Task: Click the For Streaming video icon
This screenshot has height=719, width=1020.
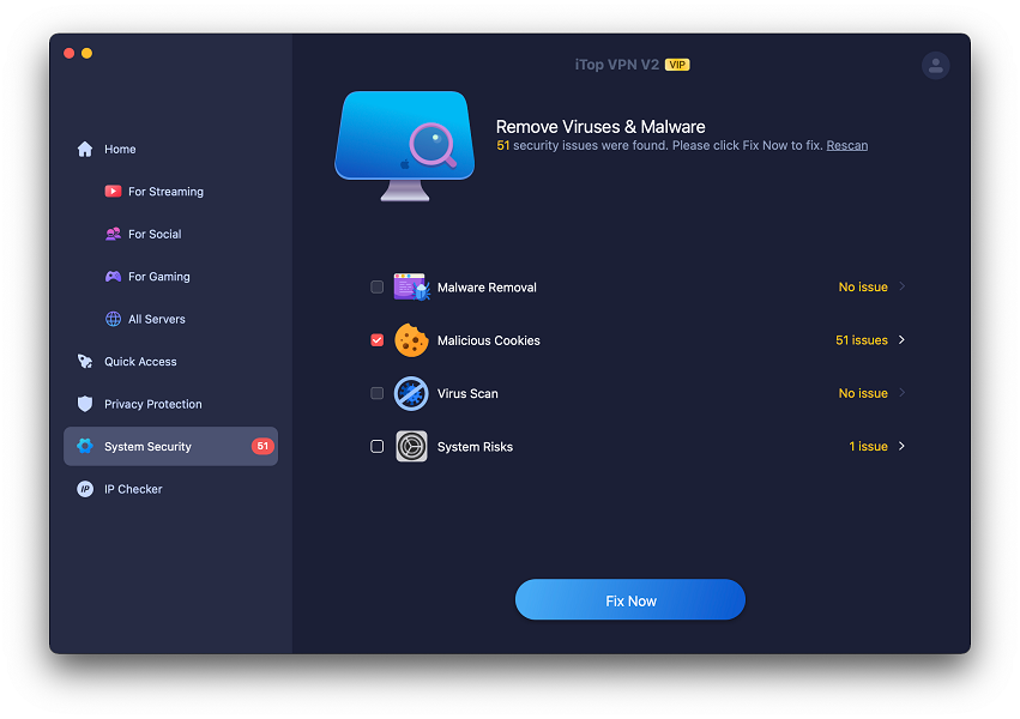Action: (x=113, y=191)
